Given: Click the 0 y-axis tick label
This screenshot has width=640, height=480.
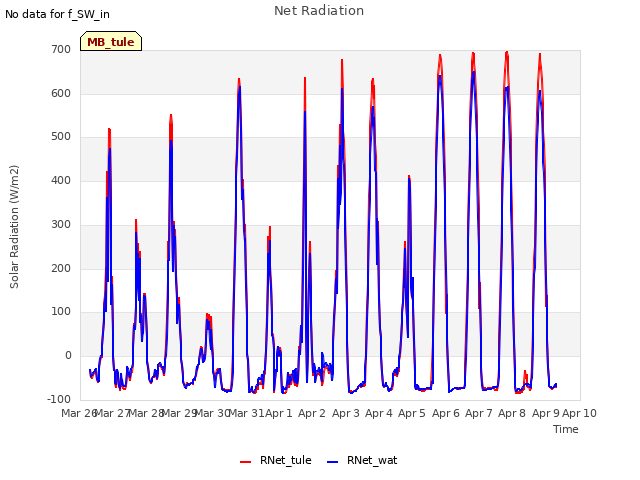Looking at the screenshot, I should click(x=68, y=356).
